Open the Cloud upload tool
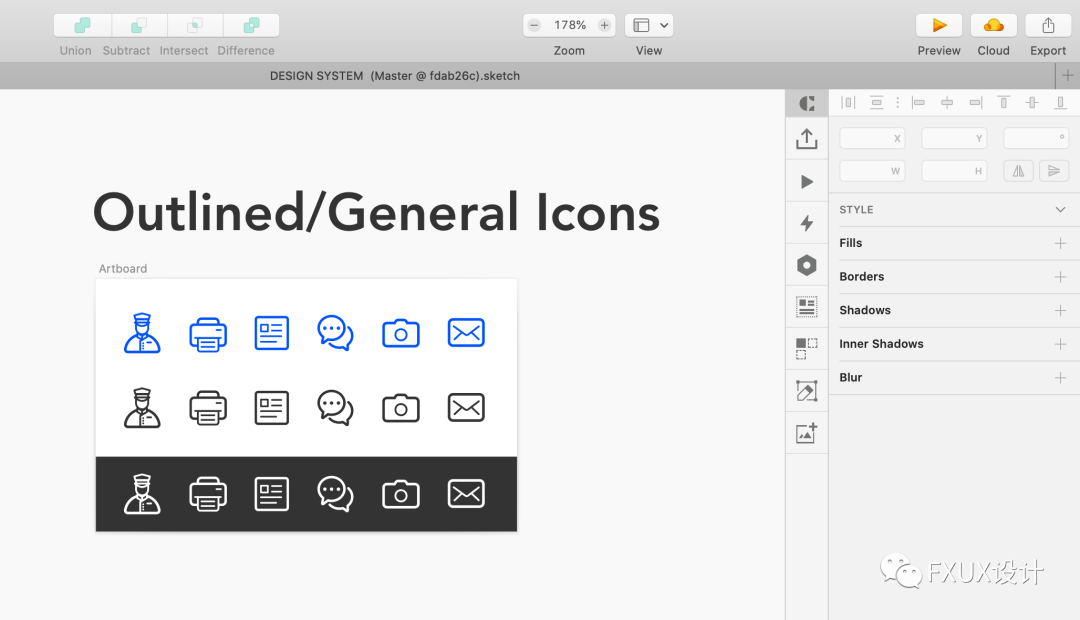The image size is (1080, 620). [993, 25]
